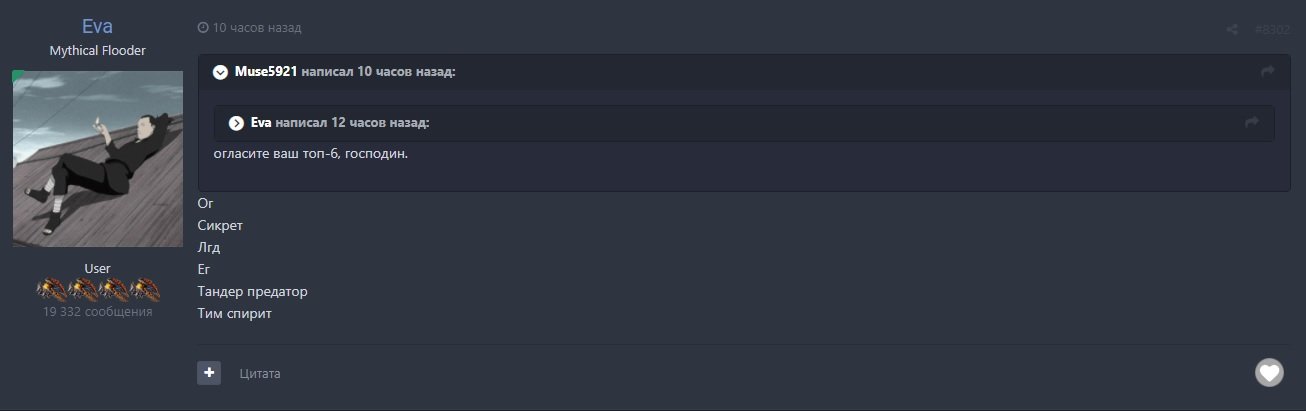Expand the nested Eva quote
1306x411 pixels.
(237, 123)
